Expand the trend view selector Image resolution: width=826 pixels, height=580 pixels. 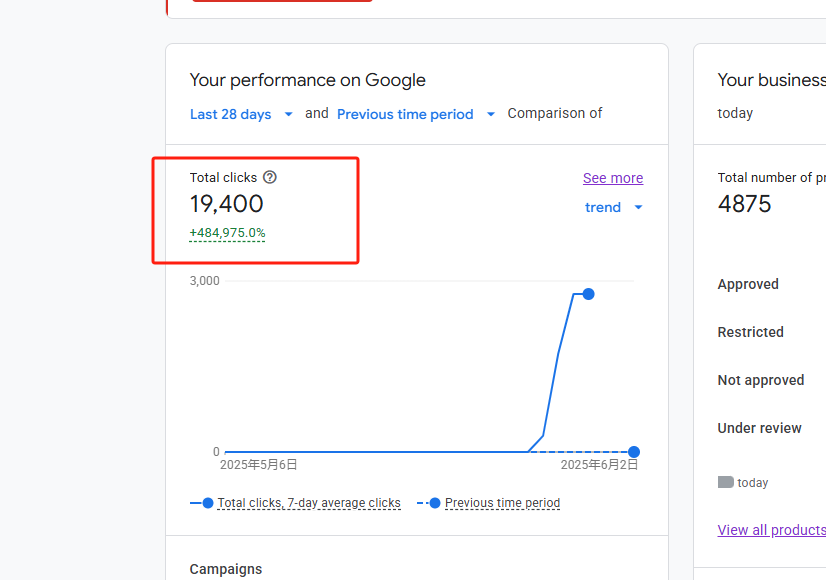pos(613,207)
